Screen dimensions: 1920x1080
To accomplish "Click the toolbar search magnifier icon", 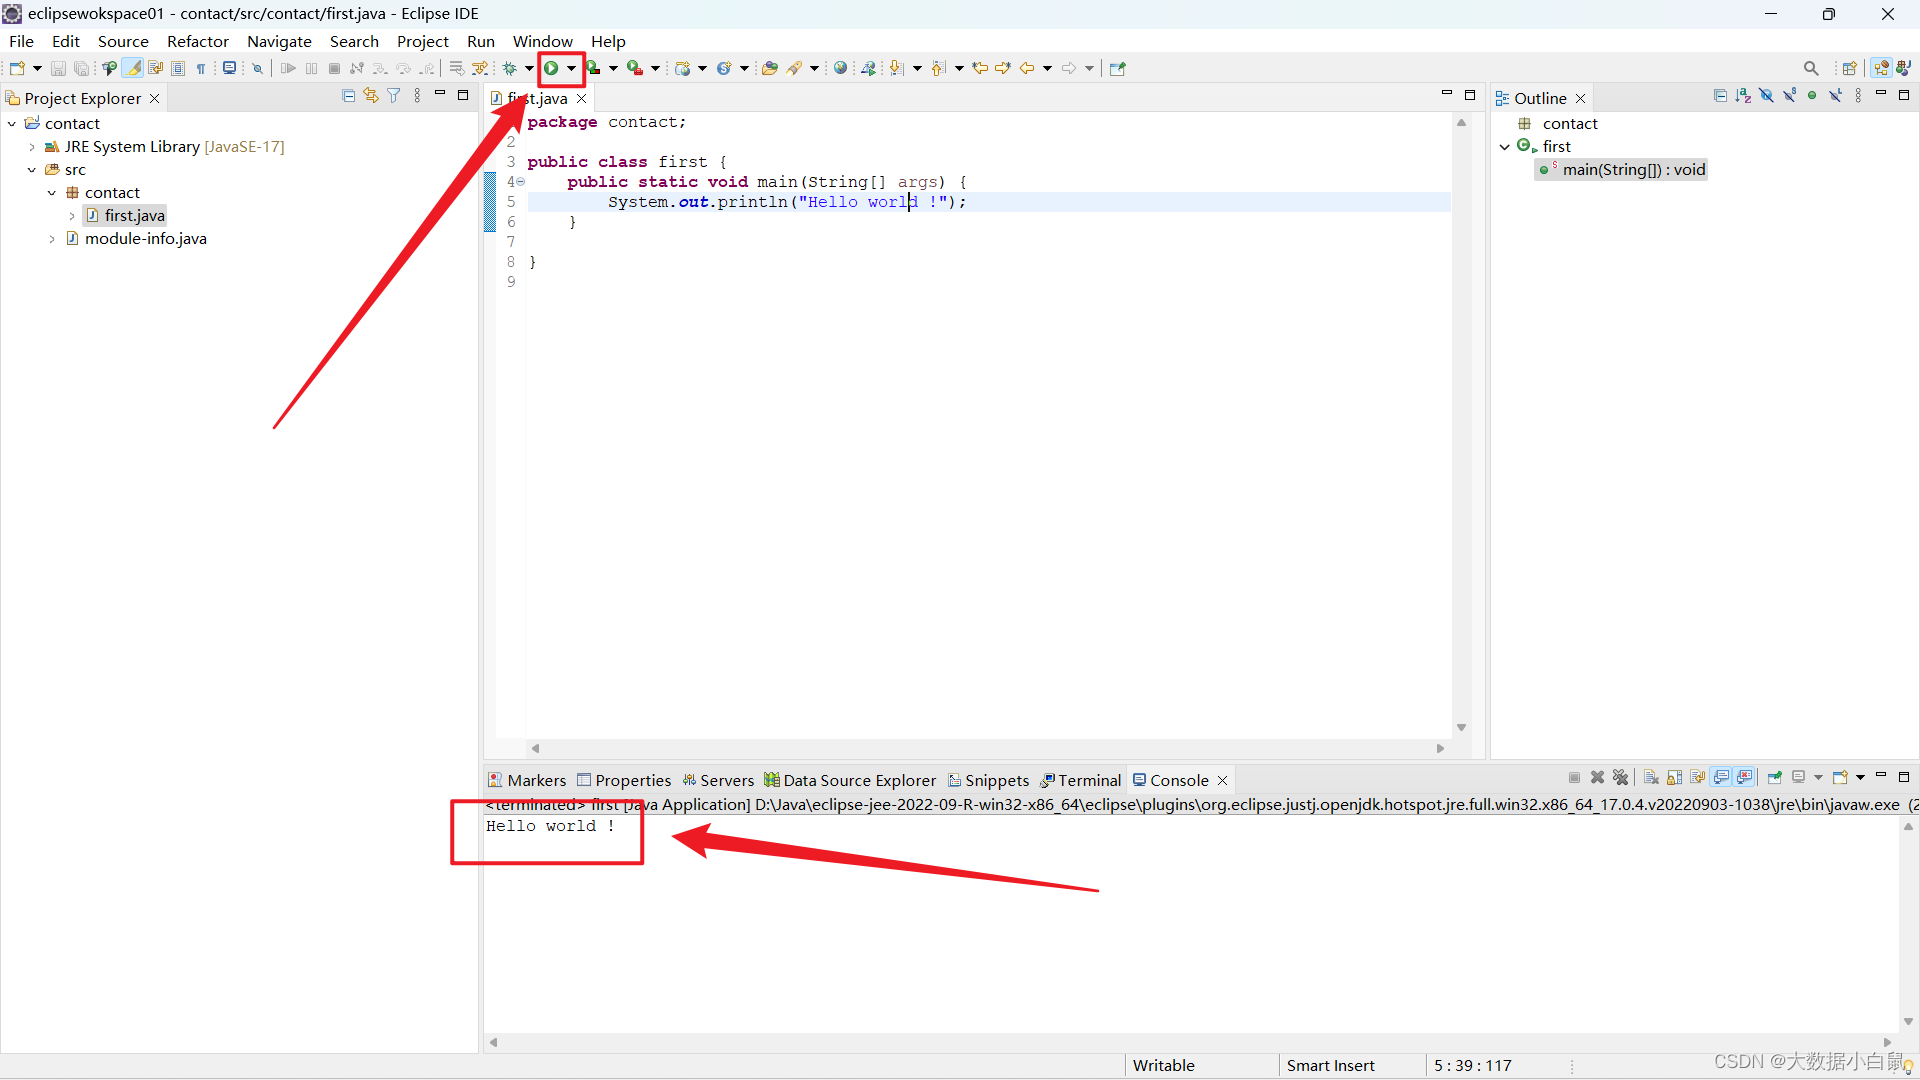I will click(x=1811, y=68).
